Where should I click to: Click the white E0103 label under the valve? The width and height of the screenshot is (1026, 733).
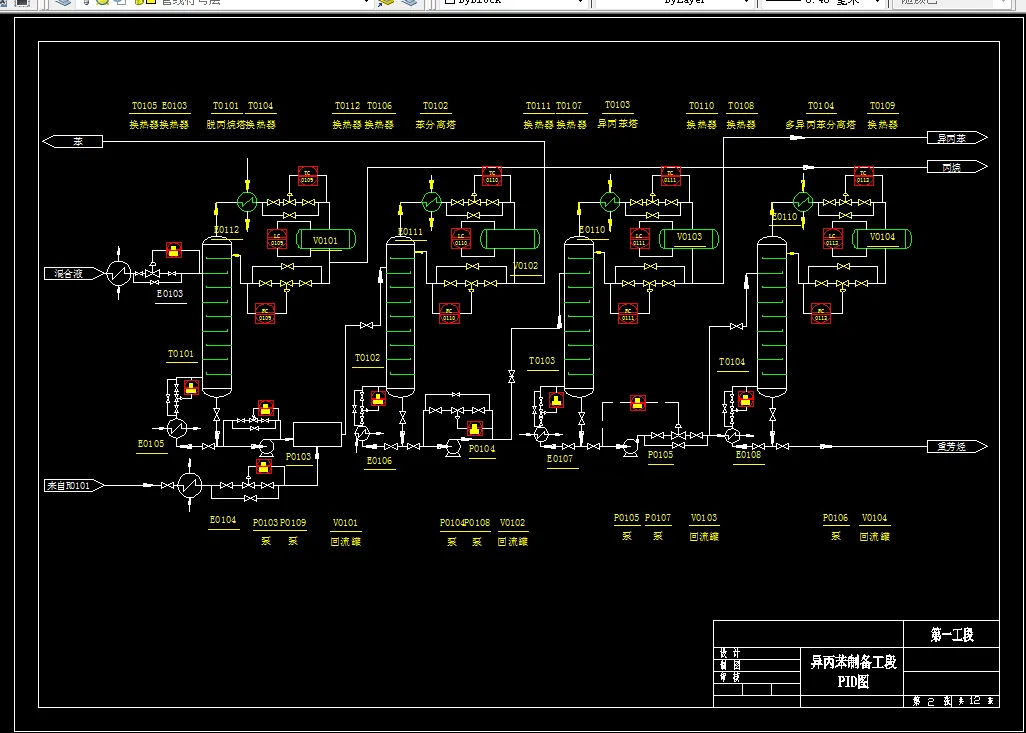[x=169, y=294]
